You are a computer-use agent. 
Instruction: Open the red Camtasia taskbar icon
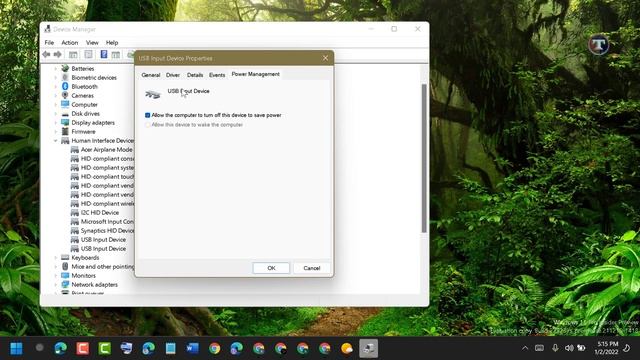[x=82, y=348]
